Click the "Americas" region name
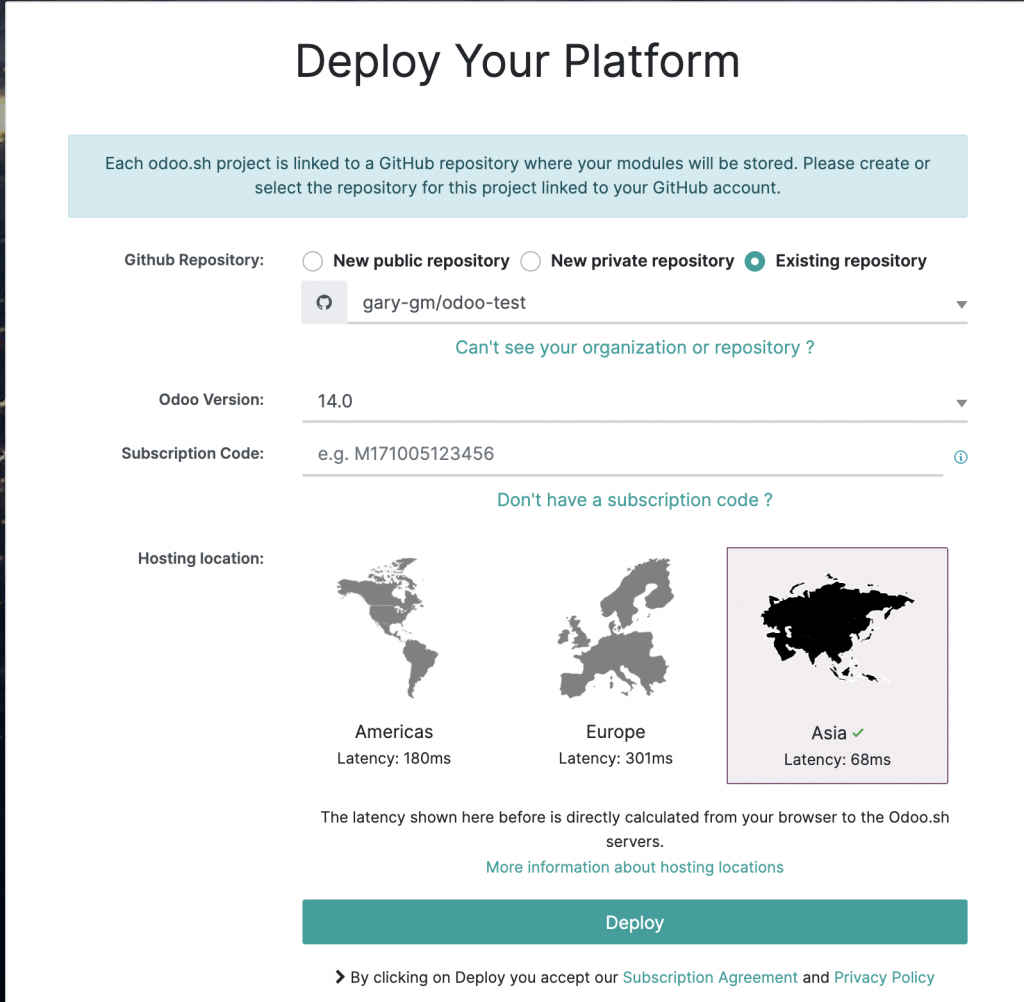The height and width of the screenshot is (1002, 1024). [x=394, y=732]
